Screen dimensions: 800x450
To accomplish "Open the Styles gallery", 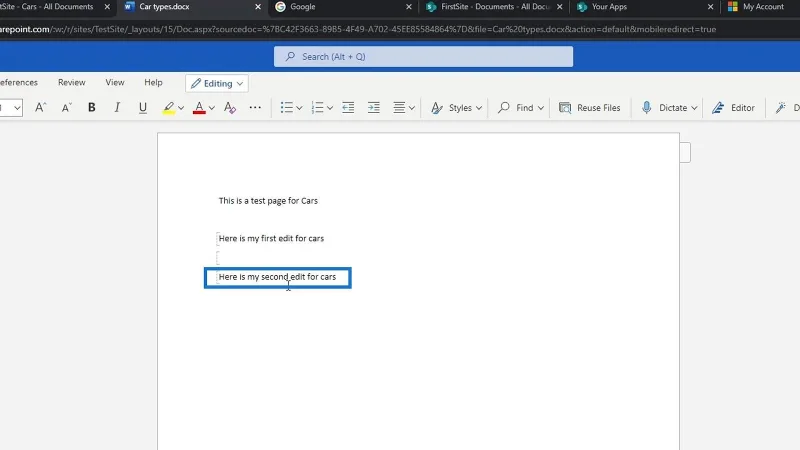I will [x=456, y=108].
